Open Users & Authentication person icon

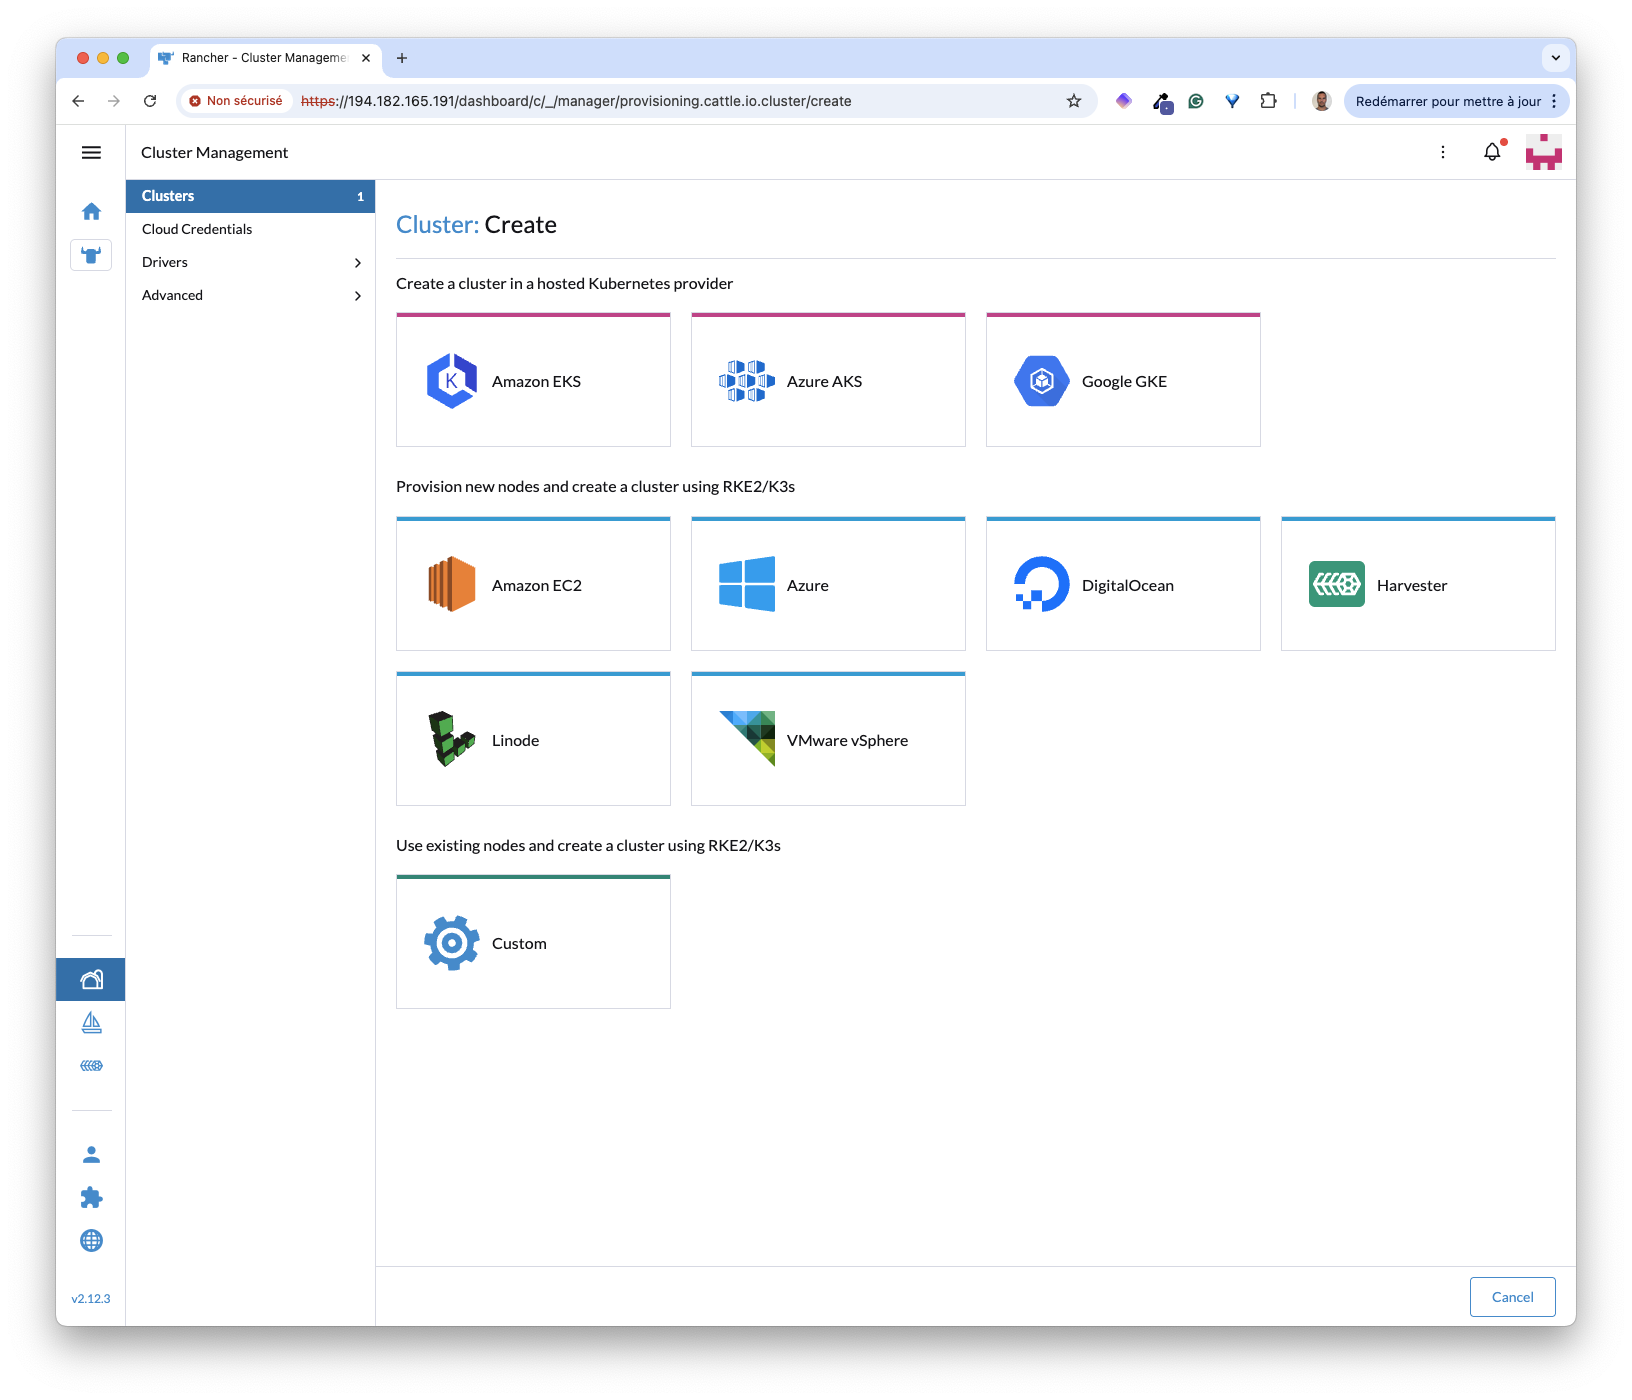[91, 1155]
